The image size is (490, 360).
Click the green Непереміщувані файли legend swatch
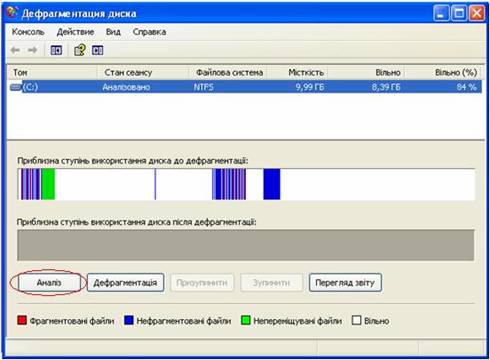(246, 320)
